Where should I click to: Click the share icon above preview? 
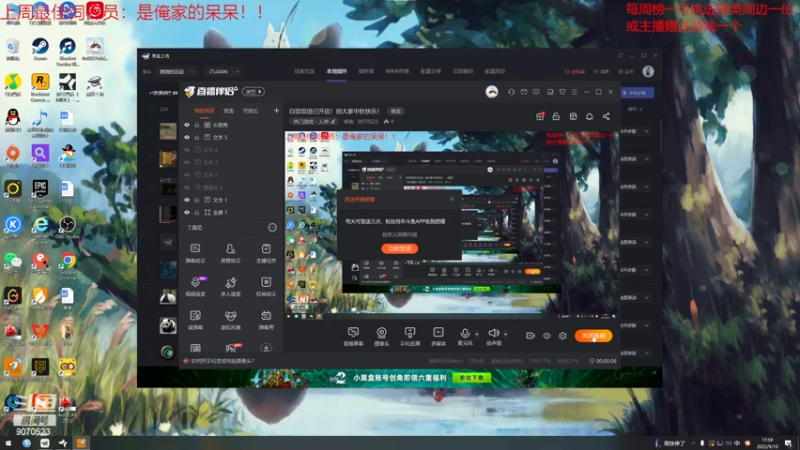pyautogui.click(x=606, y=116)
